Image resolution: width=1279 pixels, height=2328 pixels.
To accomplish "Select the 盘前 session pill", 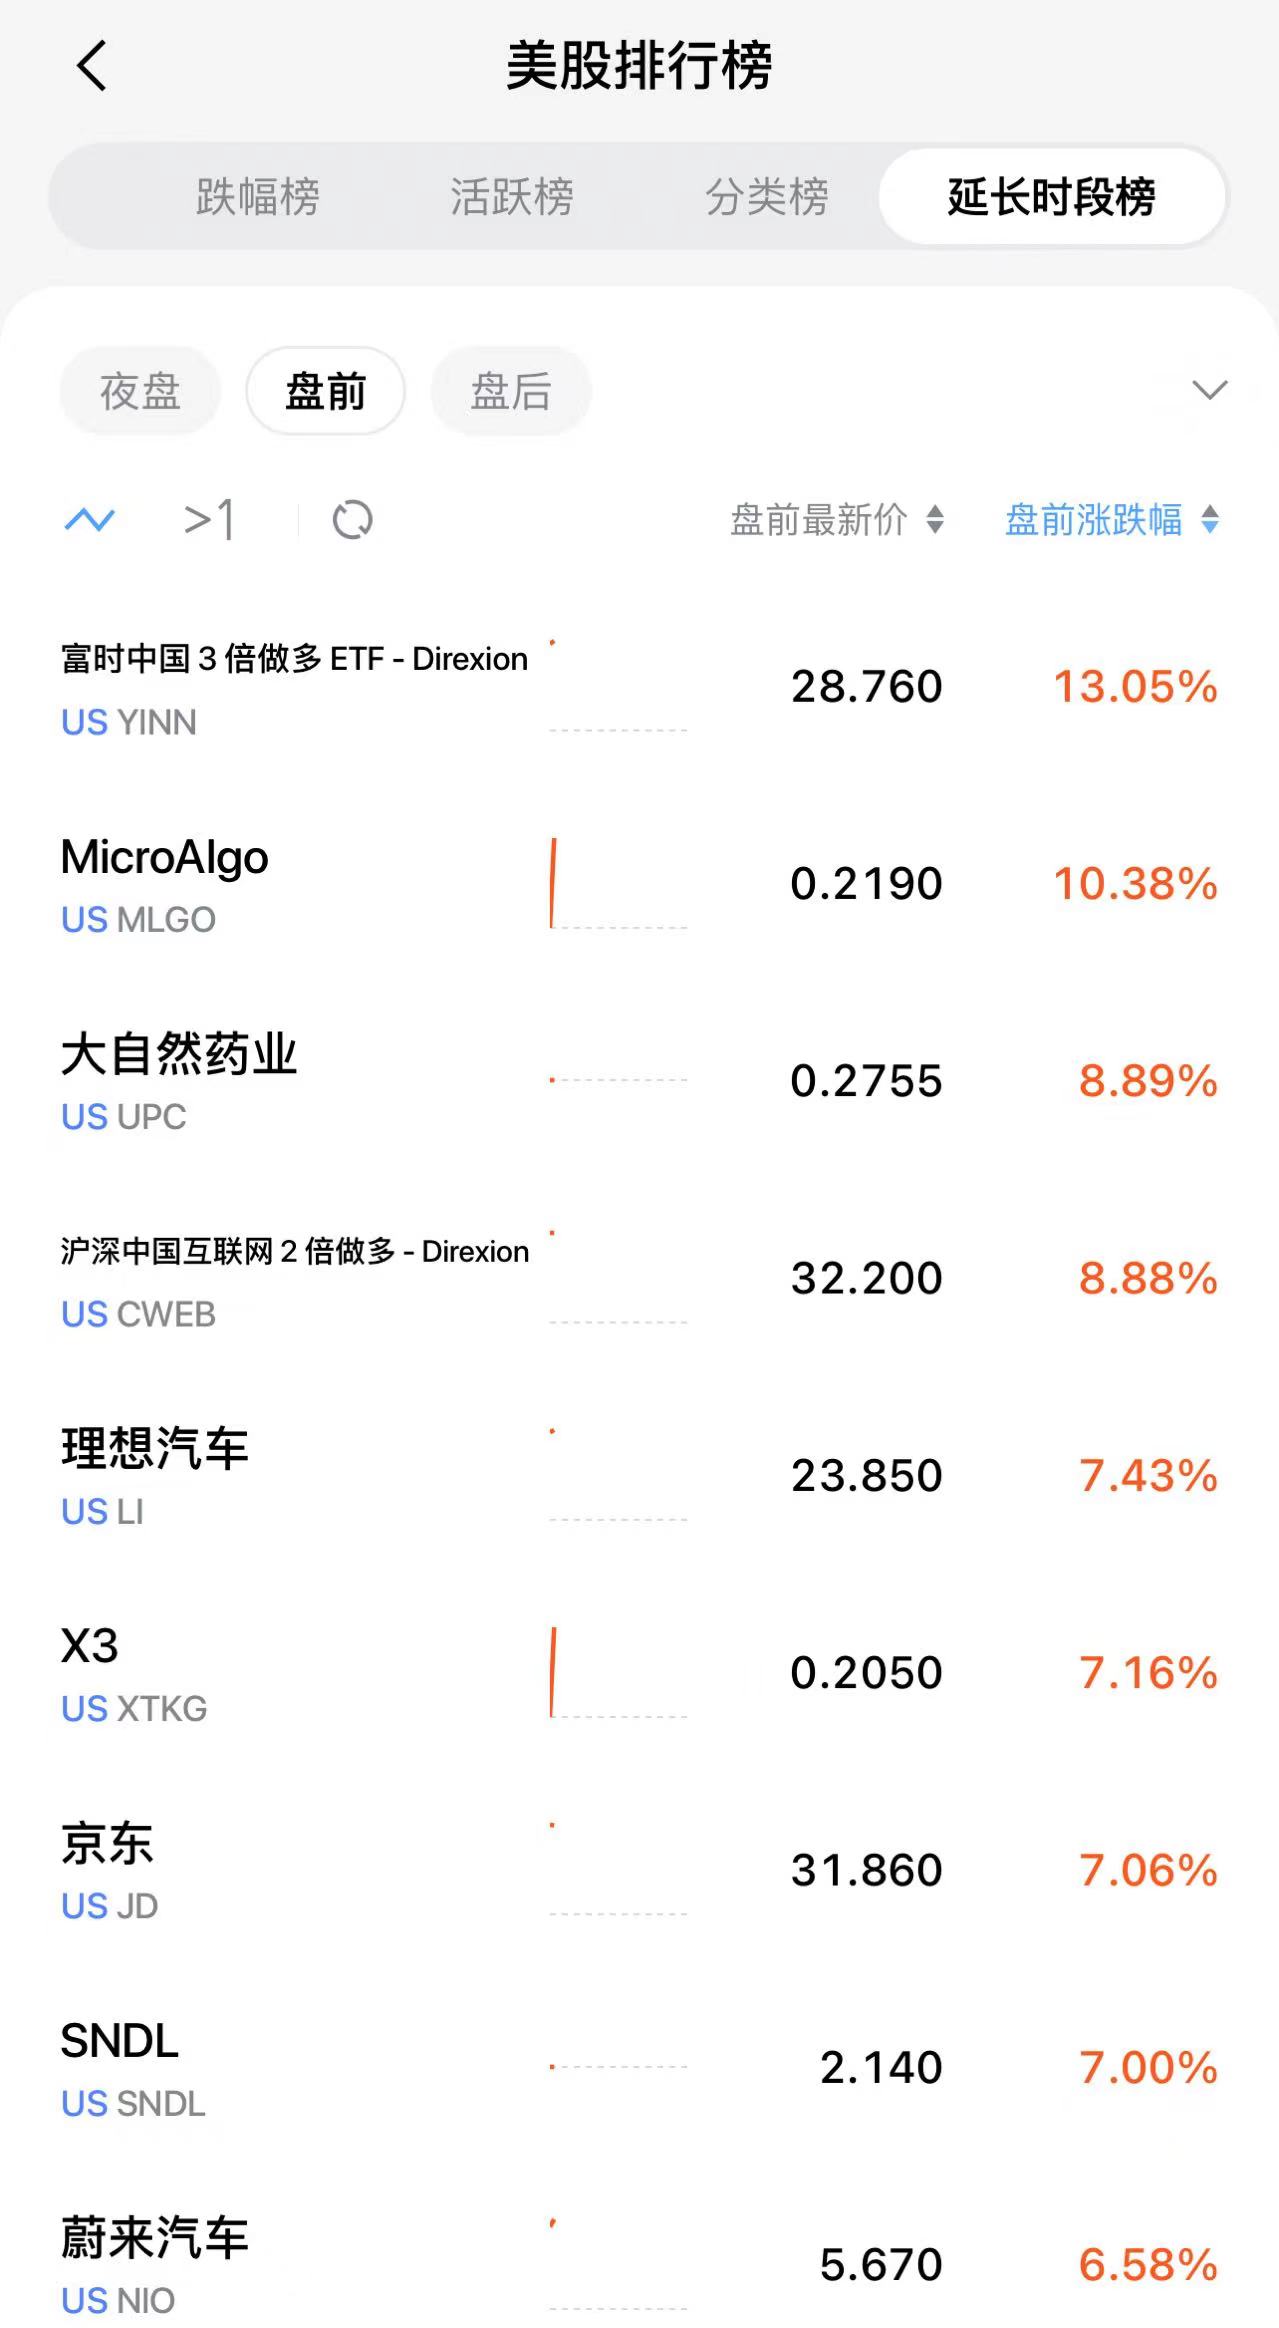I will click(x=326, y=391).
